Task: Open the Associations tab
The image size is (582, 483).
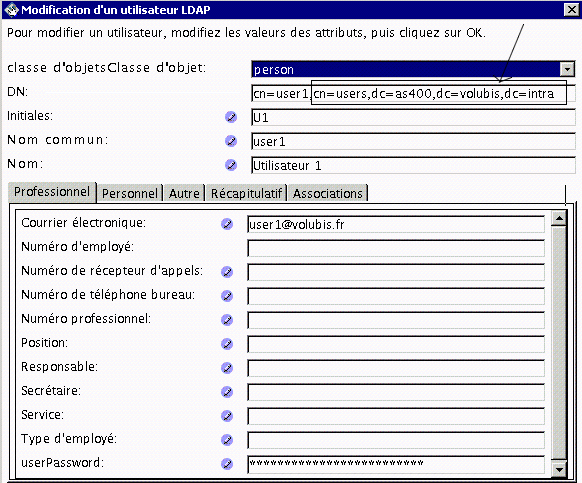Action: pos(328,193)
